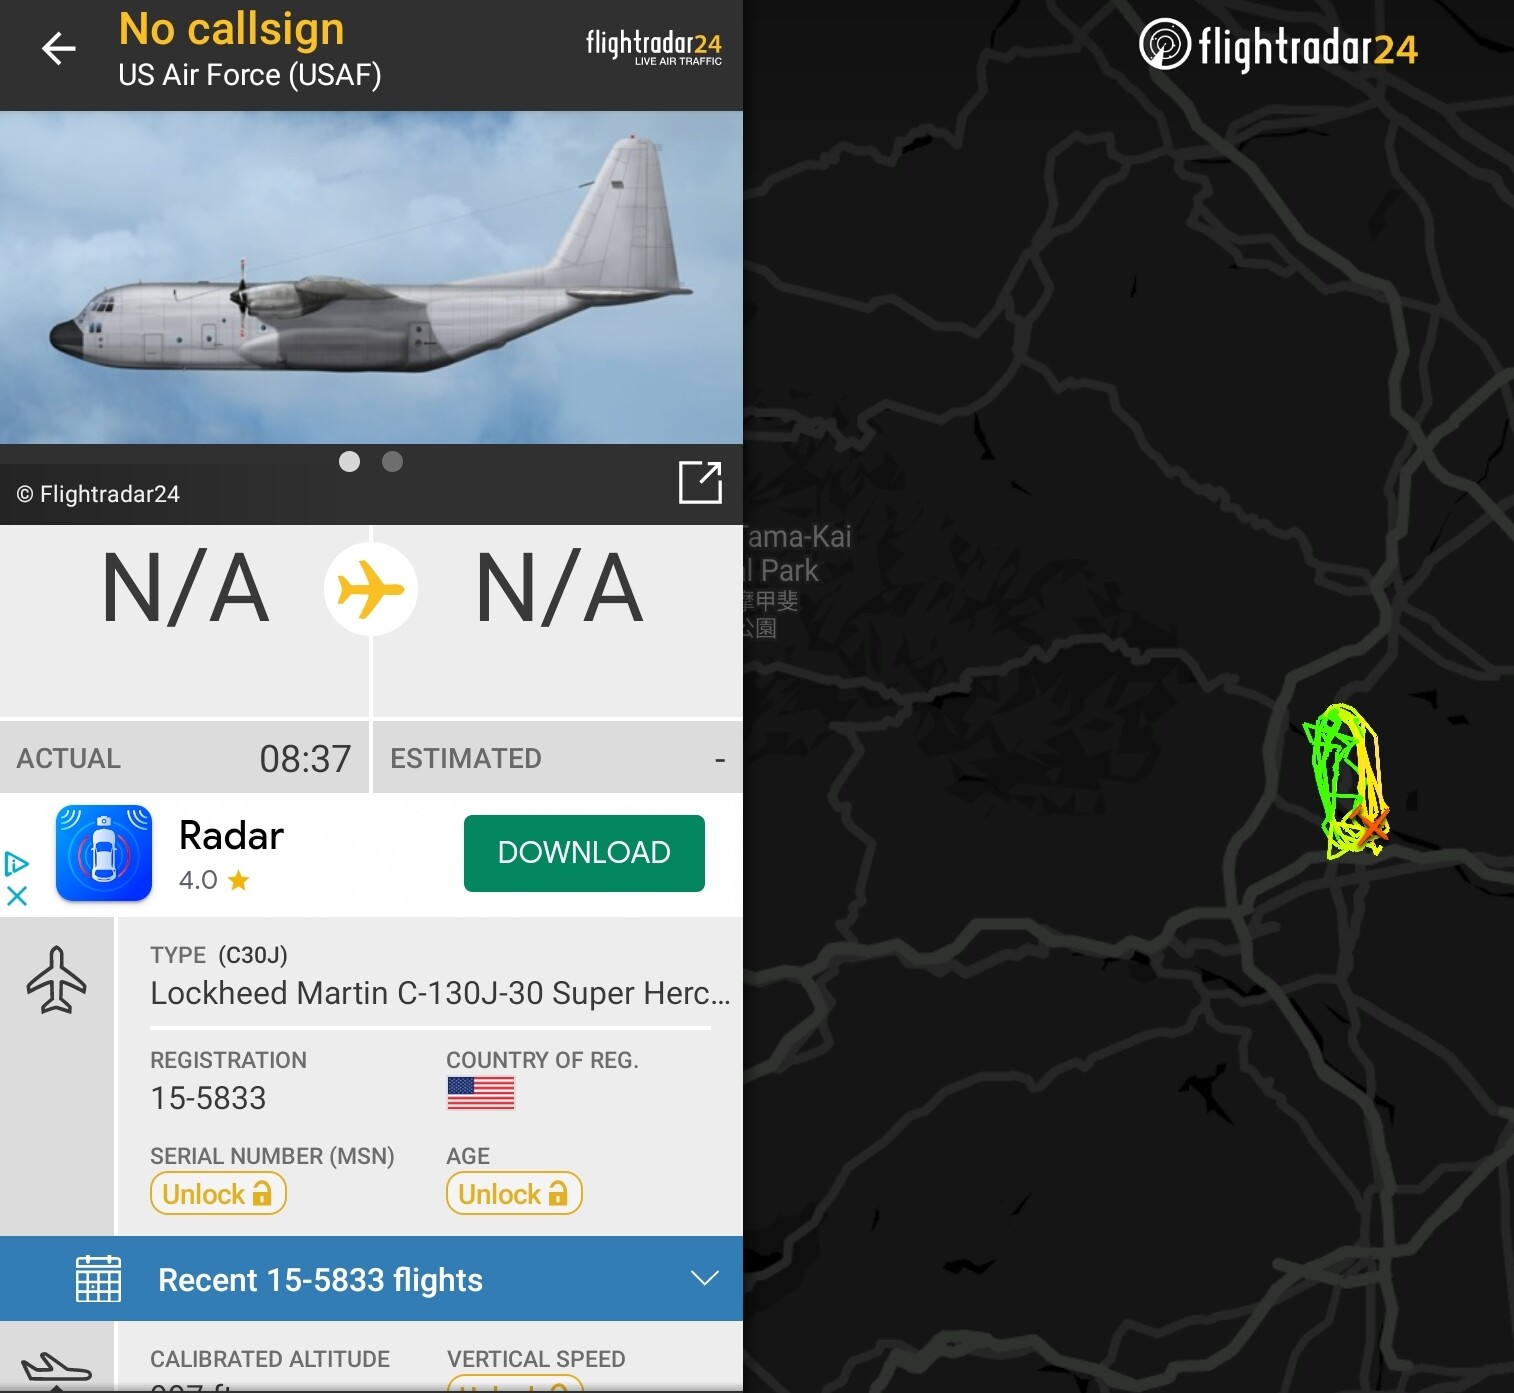Switch to the second photo carousel dot
Image resolution: width=1514 pixels, height=1393 pixels.
(393, 461)
